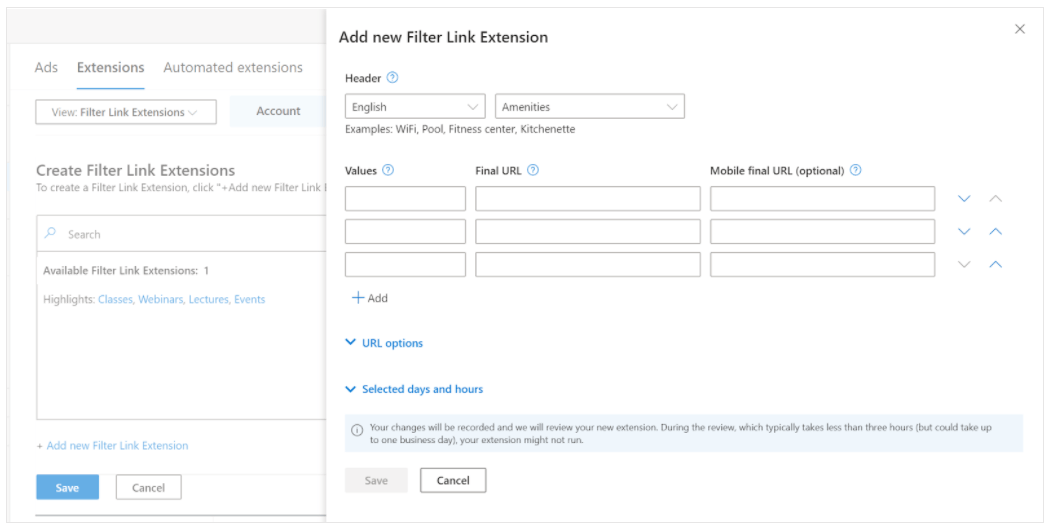Focus third row Values input

pos(406,264)
